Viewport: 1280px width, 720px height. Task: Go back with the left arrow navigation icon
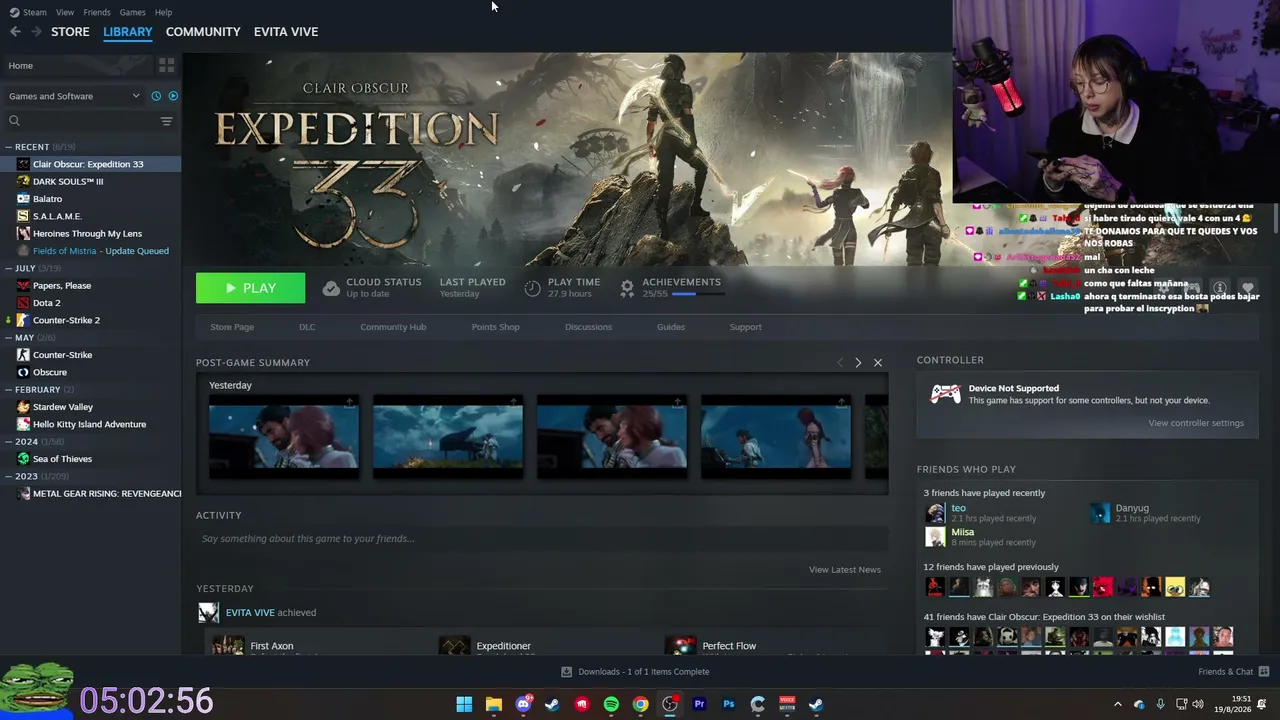tap(15, 32)
